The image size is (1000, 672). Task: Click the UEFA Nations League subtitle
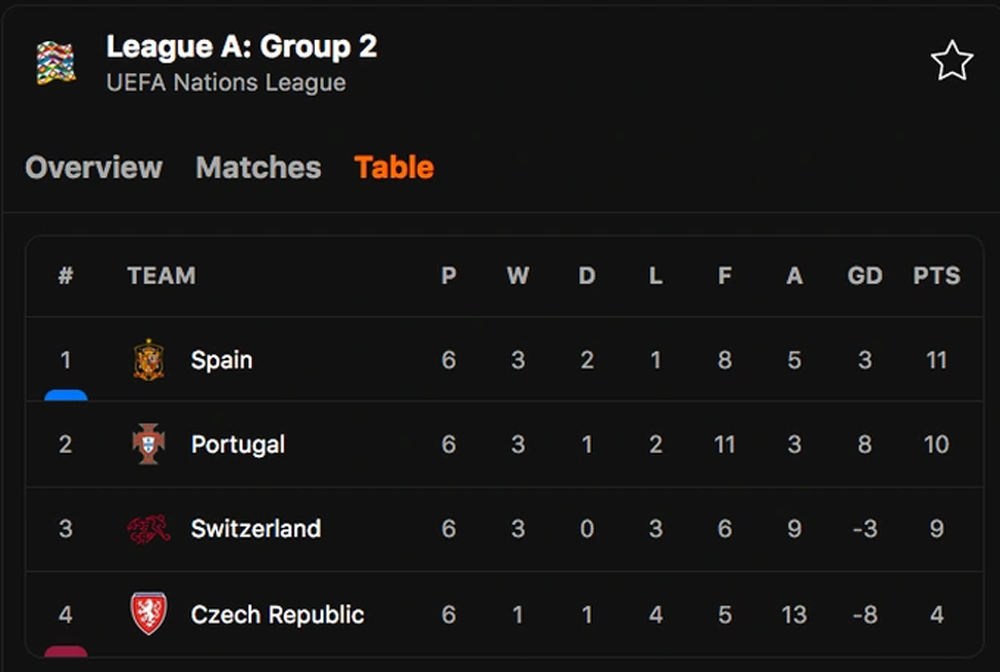coord(226,83)
